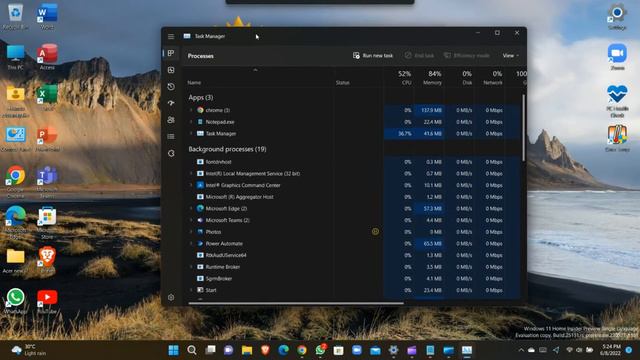Open the Microsoft Store desktop shortcut
640x360 pixels.
[47, 222]
